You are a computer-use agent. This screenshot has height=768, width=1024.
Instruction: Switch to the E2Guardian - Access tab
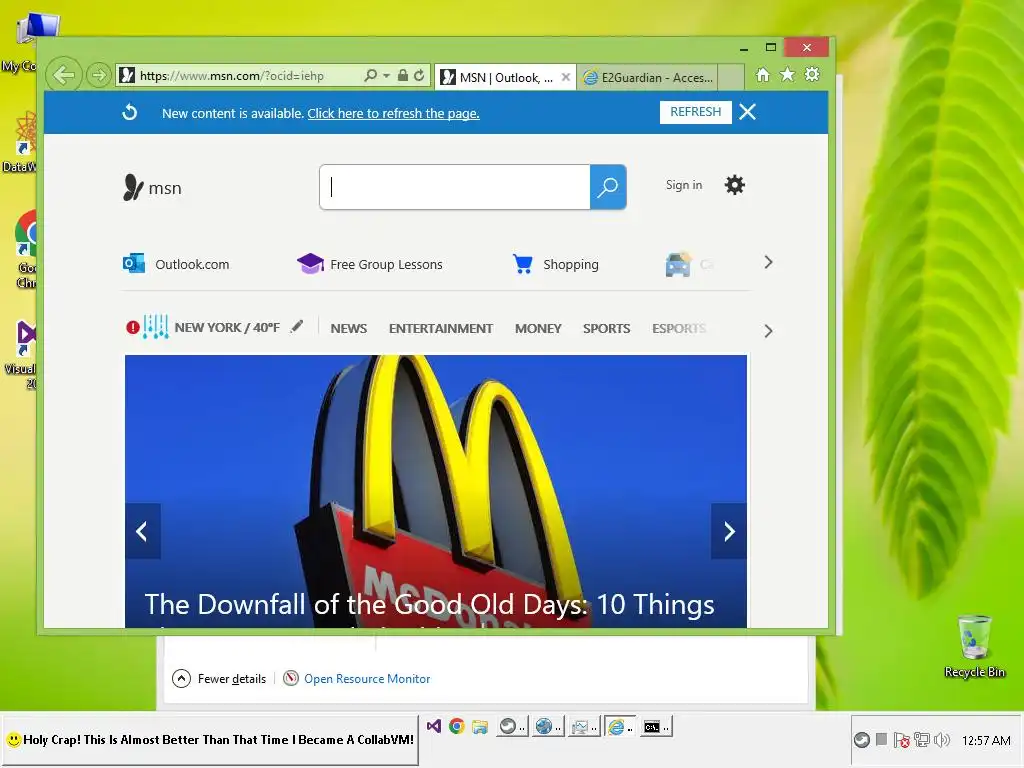click(x=648, y=78)
